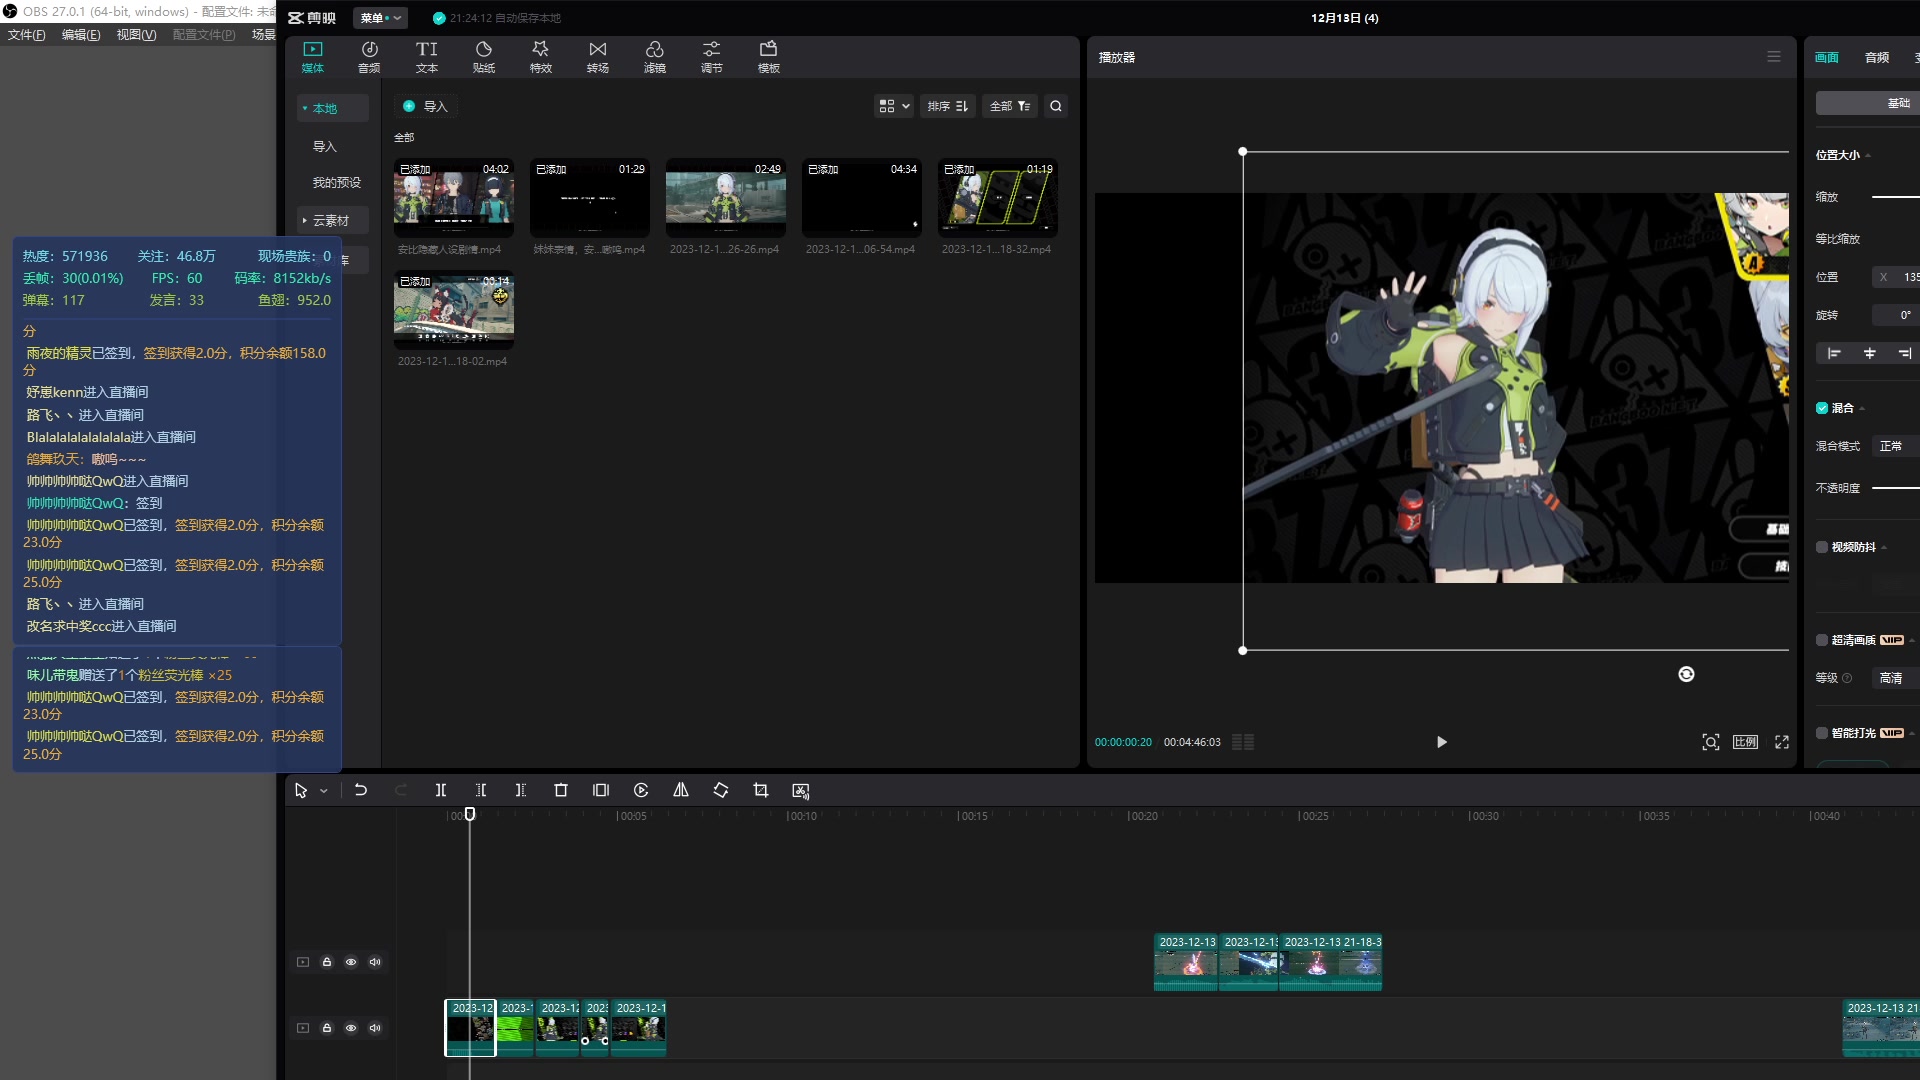The height and width of the screenshot is (1080, 1920).
Task: Click the crop tool icon
Action: [761, 790]
